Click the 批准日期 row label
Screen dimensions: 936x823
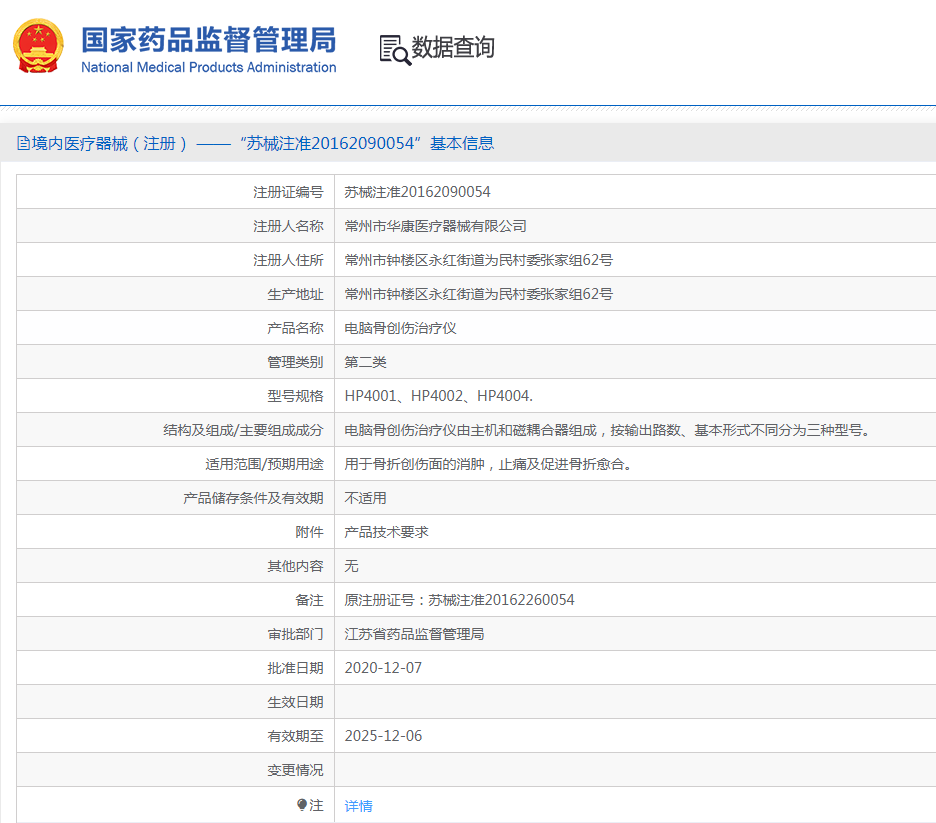[x=295, y=668]
